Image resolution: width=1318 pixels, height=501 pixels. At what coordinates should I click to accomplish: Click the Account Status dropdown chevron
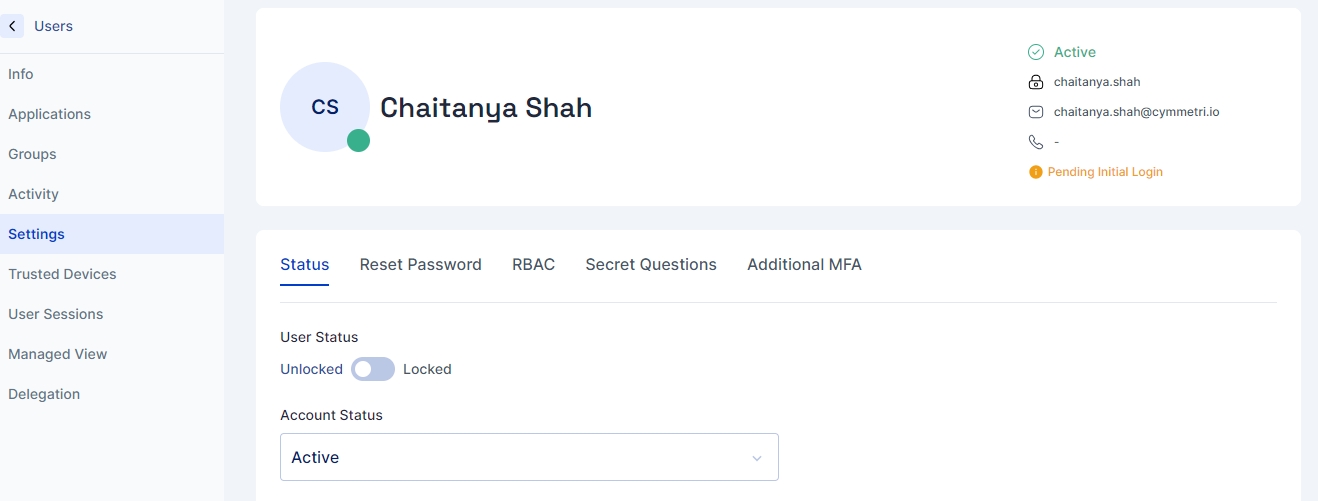click(757, 458)
